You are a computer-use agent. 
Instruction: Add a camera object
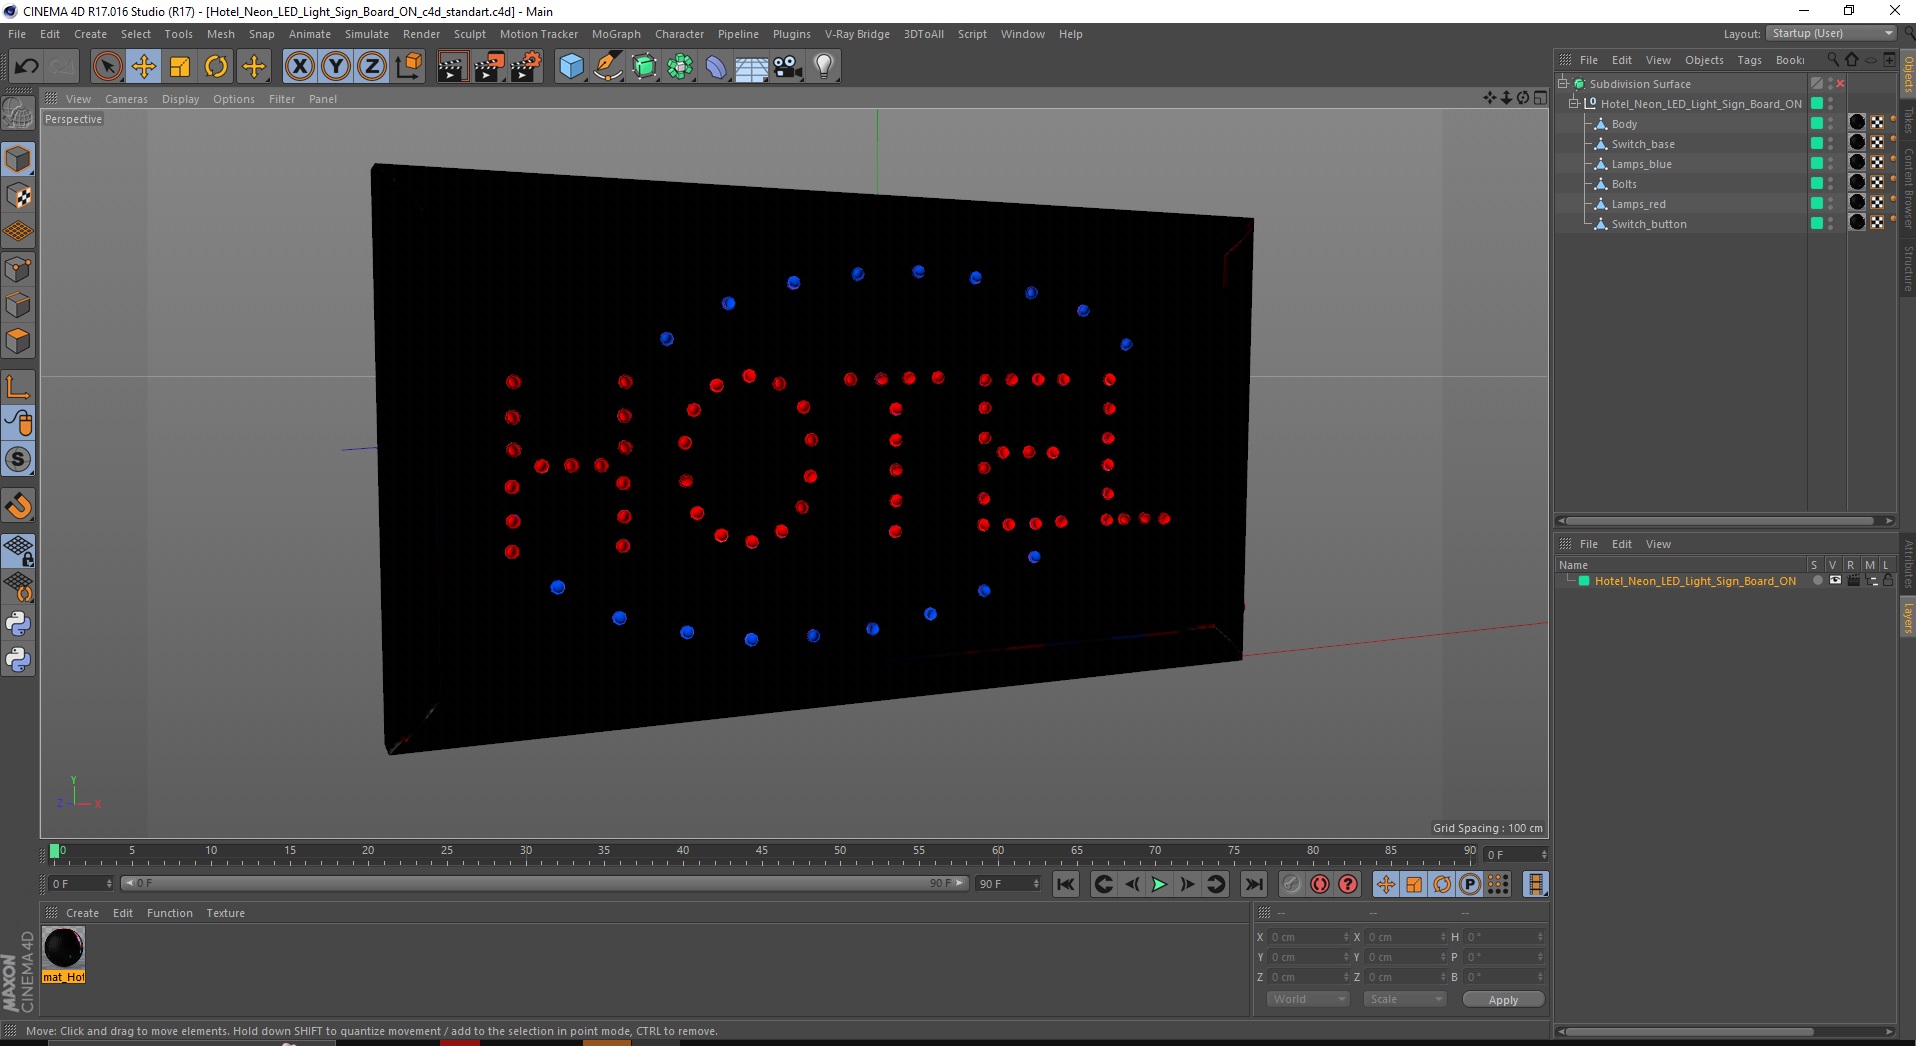(x=788, y=67)
